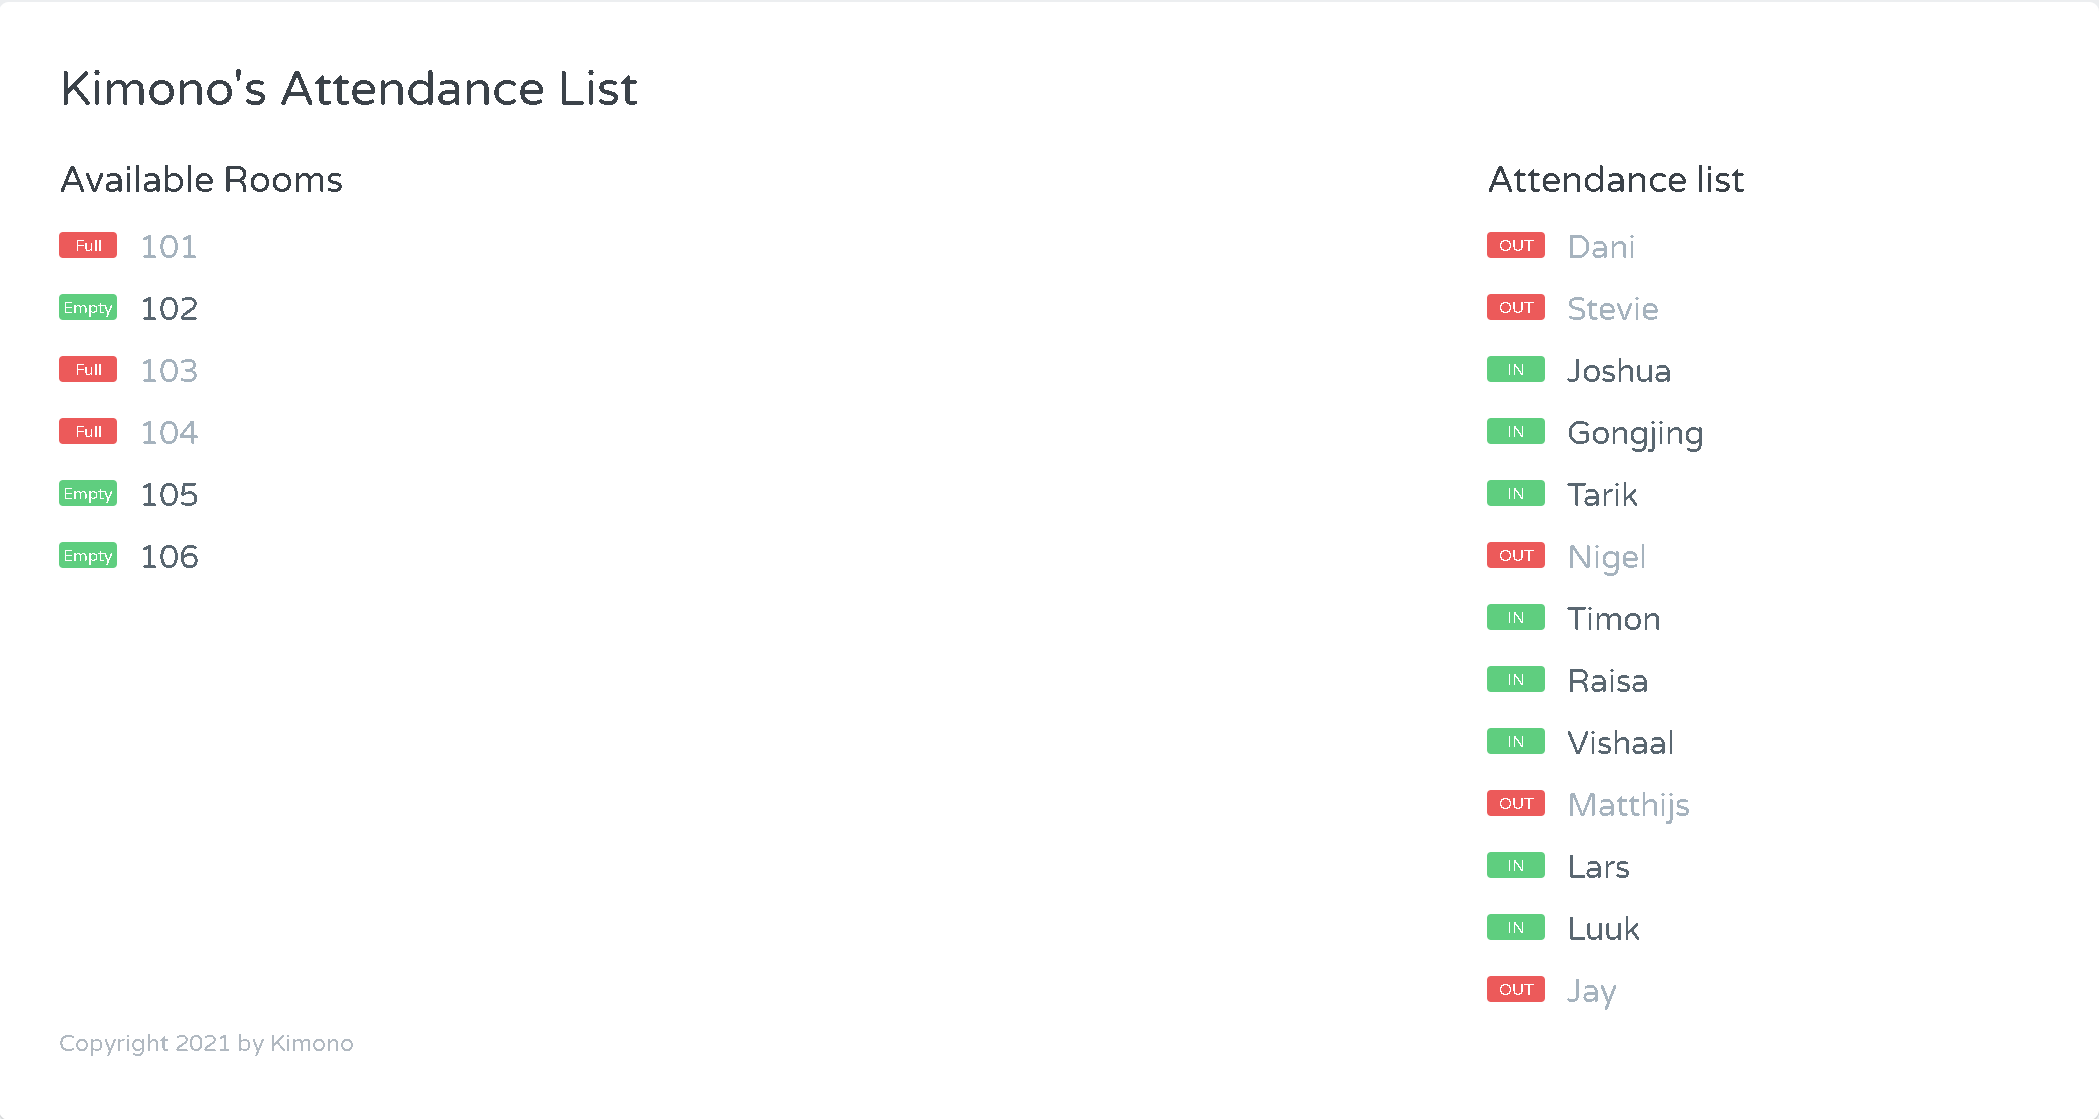Image resolution: width=2099 pixels, height=1119 pixels.
Task: Click the IN badge next to Luuk
Action: tap(1515, 927)
